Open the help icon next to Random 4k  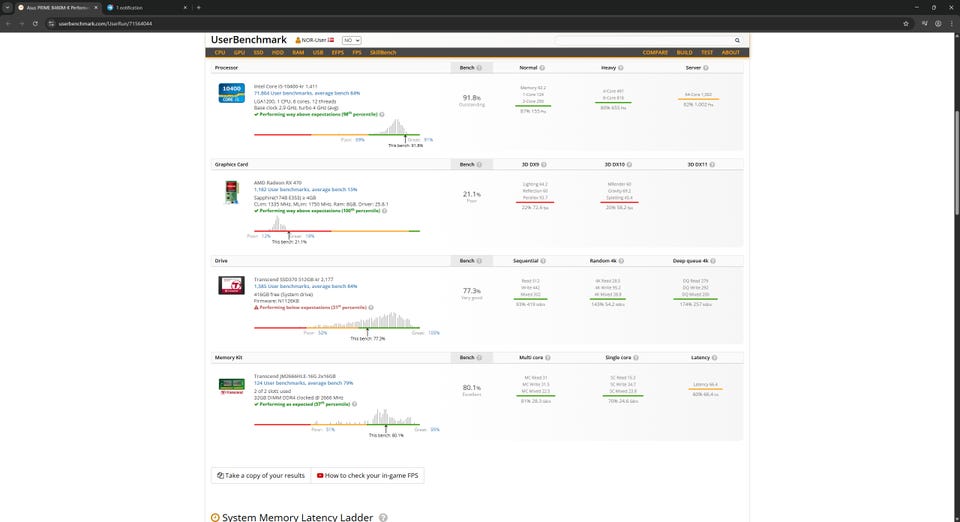pyautogui.click(x=621, y=261)
